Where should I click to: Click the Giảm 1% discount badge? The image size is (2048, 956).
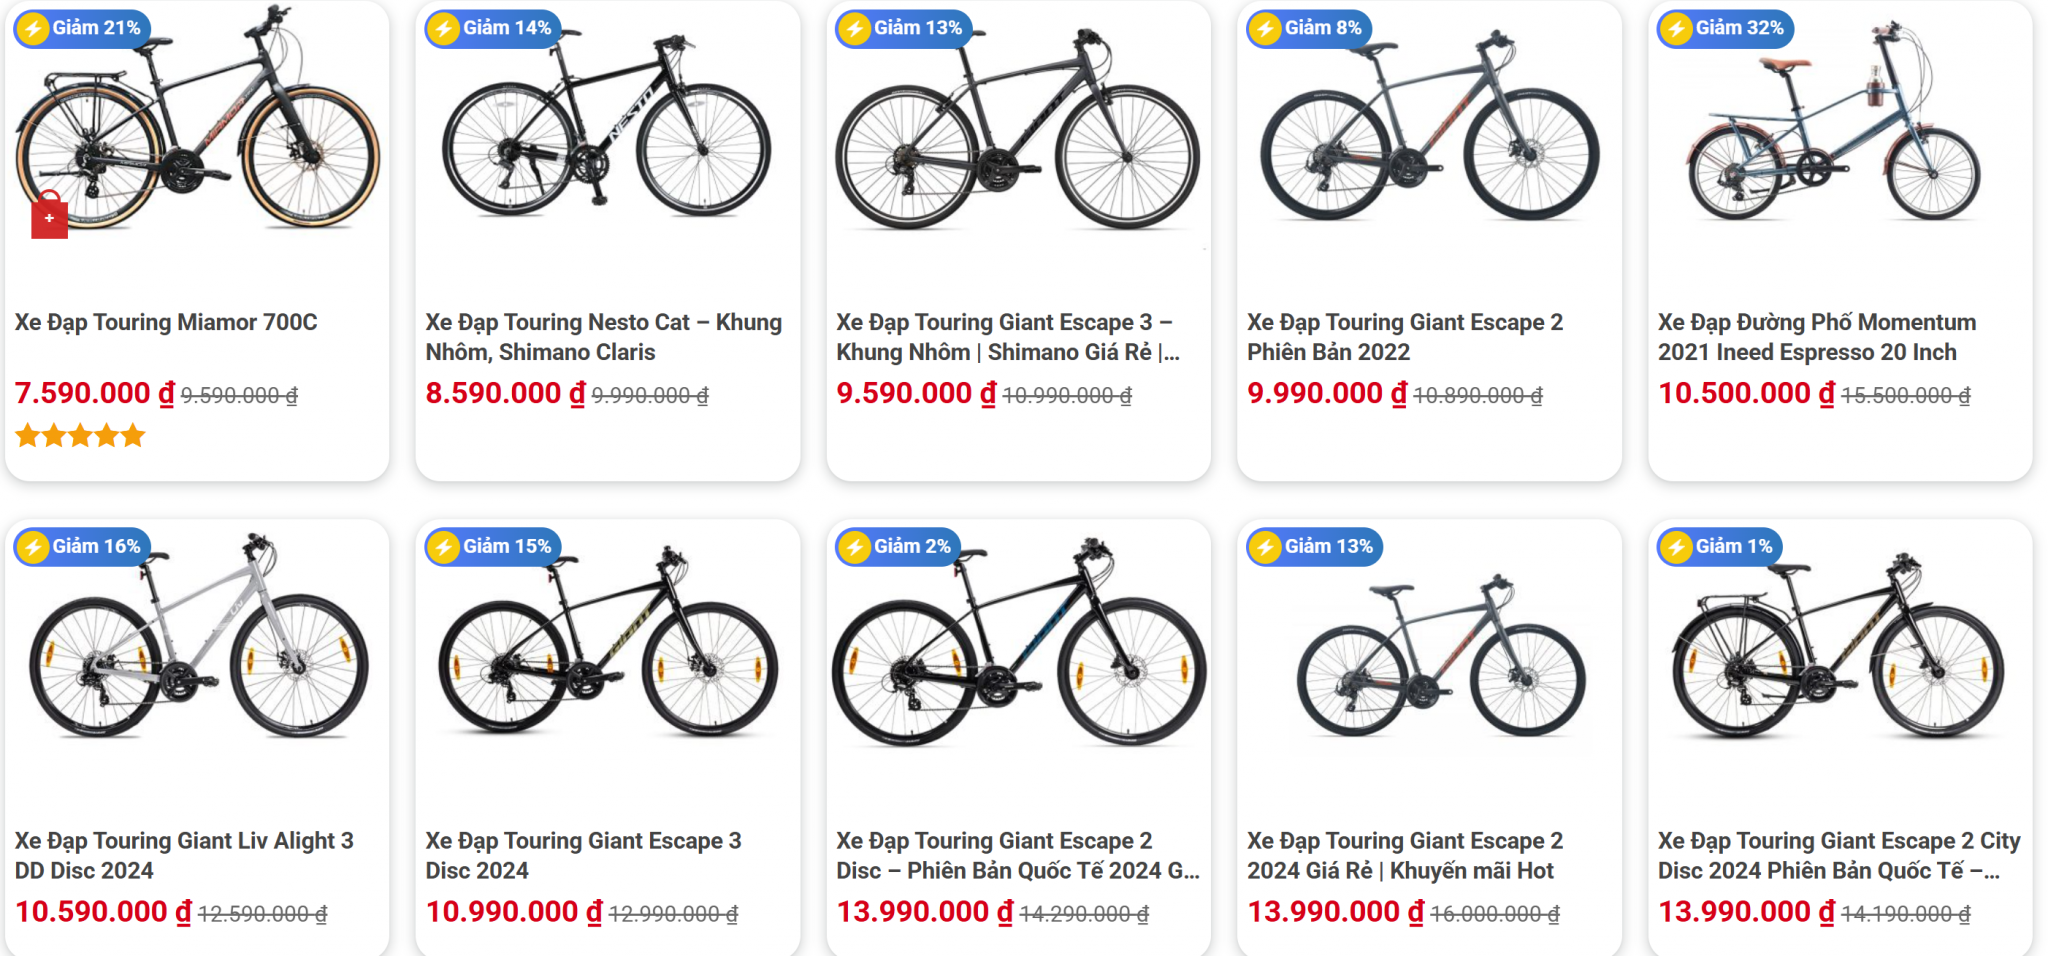[1720, 546]
